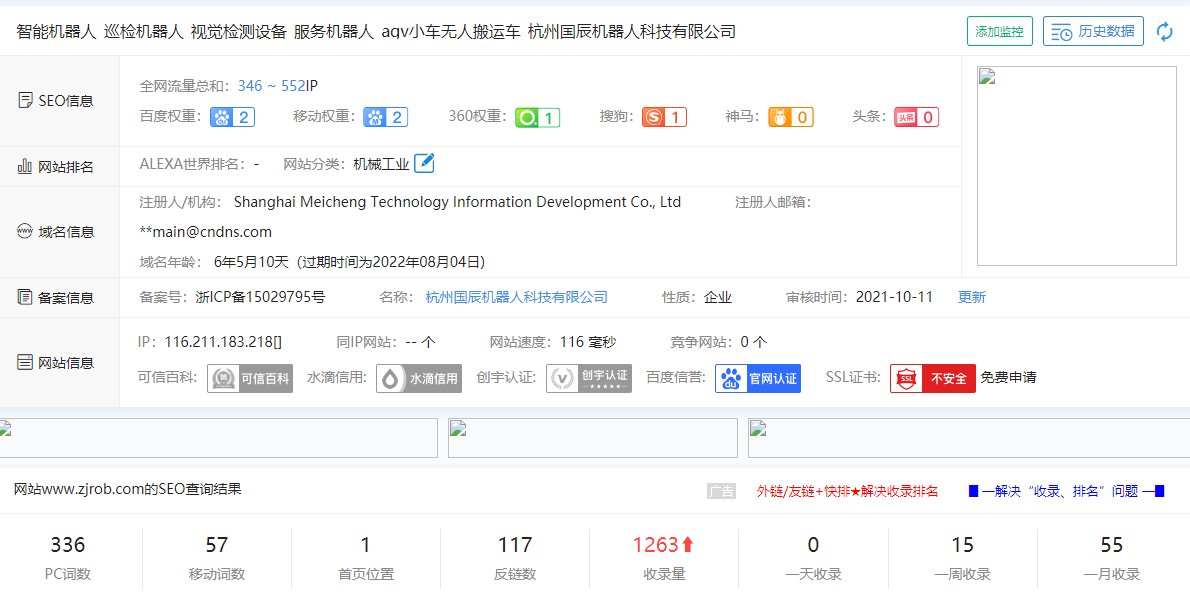Click the third banner image placeholder
The width and height of the screenshot is (1190, 611).
[969, 438]
